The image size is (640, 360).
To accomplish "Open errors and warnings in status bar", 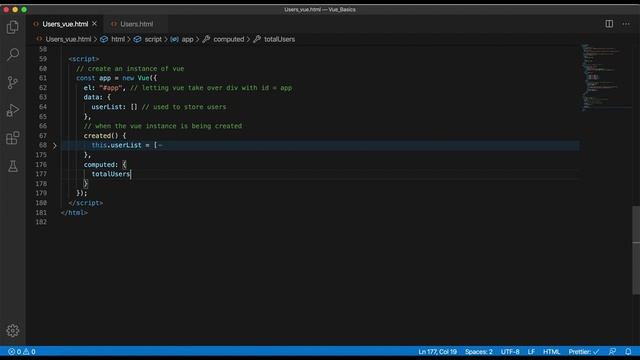I will [22, 351].
